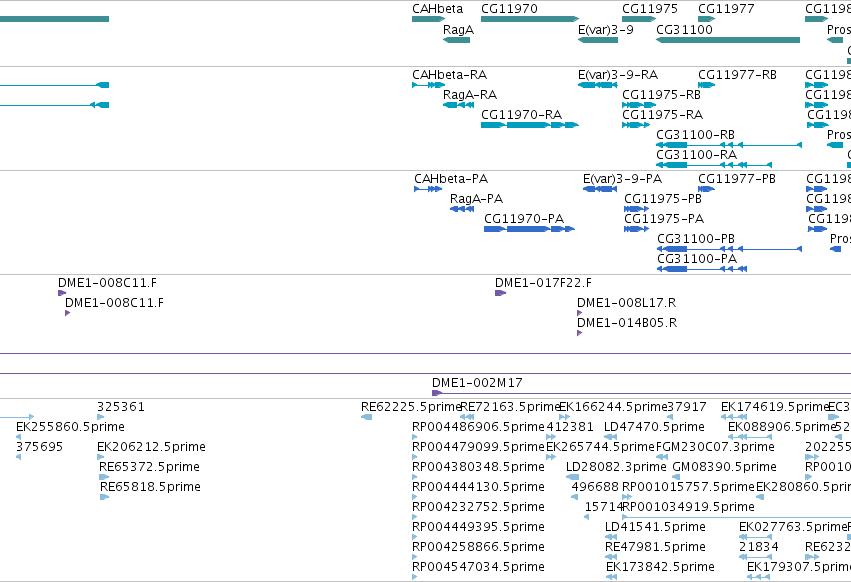Select the CG11975-PB protein feature
This screenshot has height=582, width=851.
tap(637, 209)
